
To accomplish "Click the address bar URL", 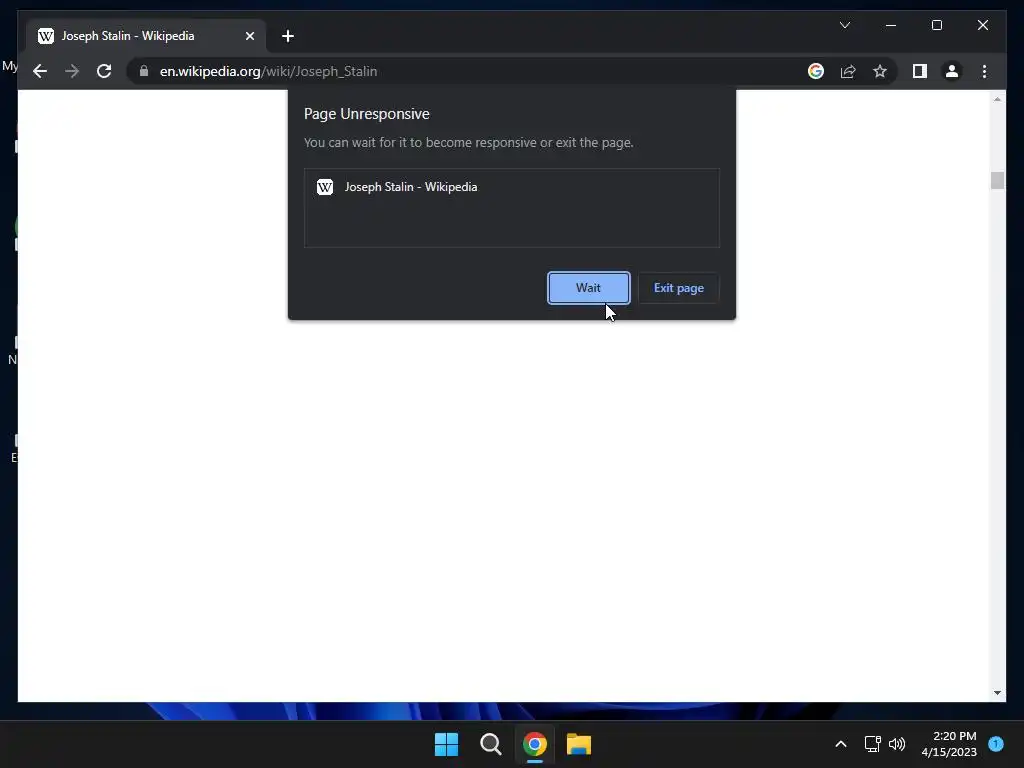I will 268,71.
